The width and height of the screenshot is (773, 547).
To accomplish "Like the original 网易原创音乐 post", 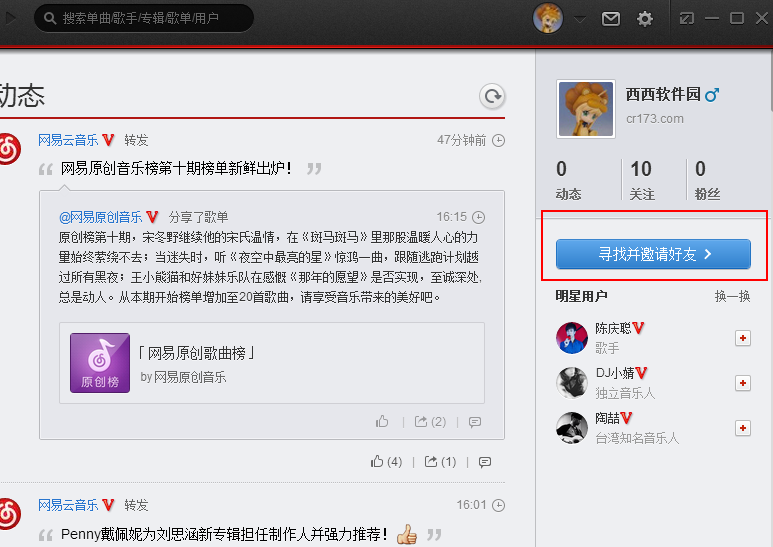I will [382, 421].
